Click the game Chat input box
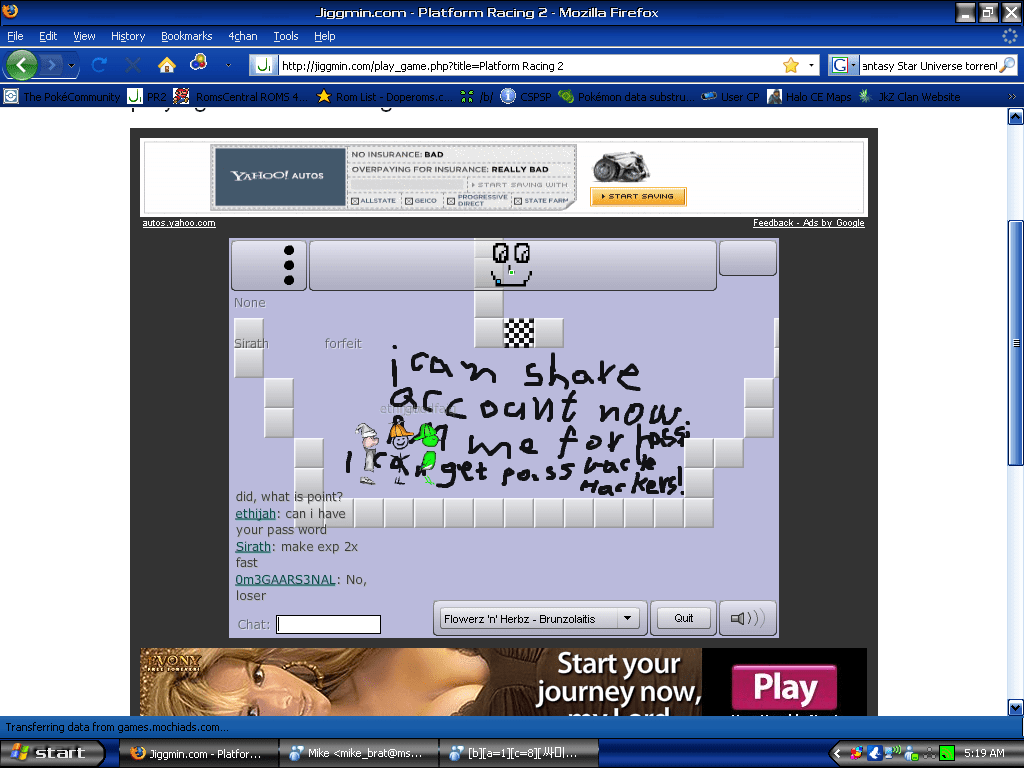Image resolution: width=1024 pixels, height=768 pixels. (328, 624)
